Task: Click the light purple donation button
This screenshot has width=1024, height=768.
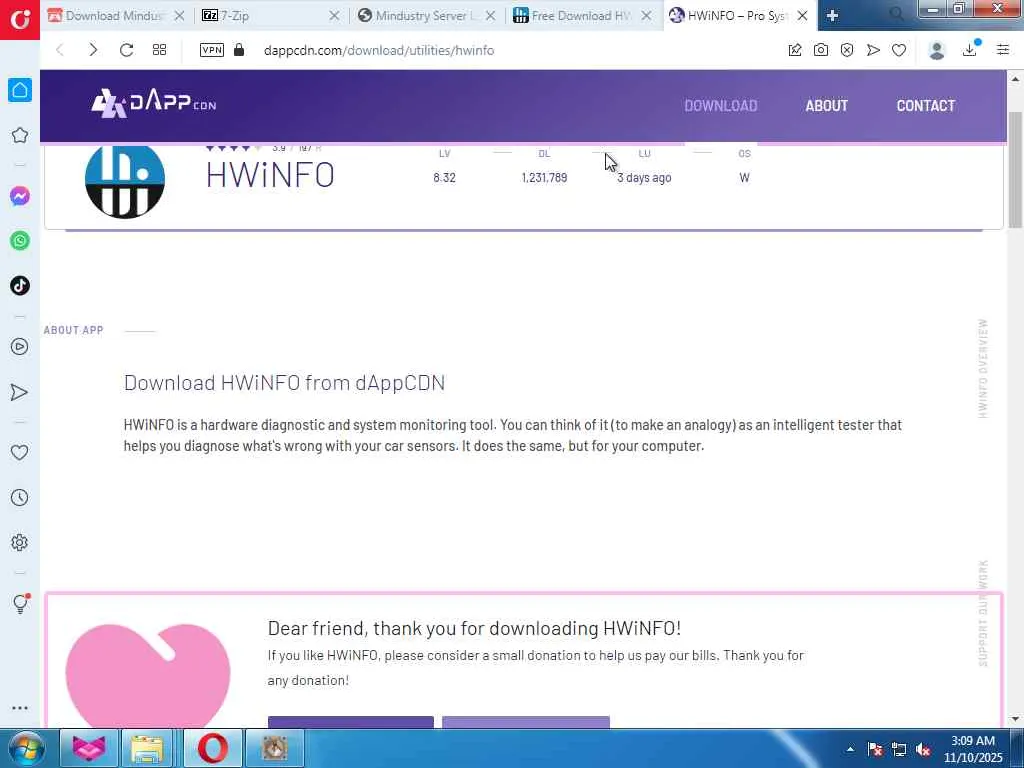Action: (526, 722)
